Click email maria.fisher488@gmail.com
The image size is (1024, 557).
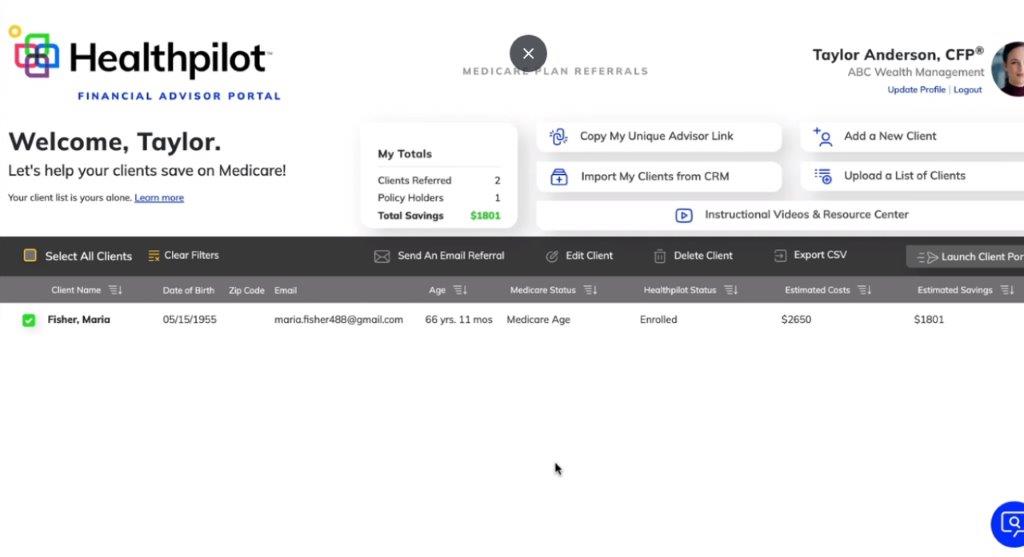(x=338, y=320)
